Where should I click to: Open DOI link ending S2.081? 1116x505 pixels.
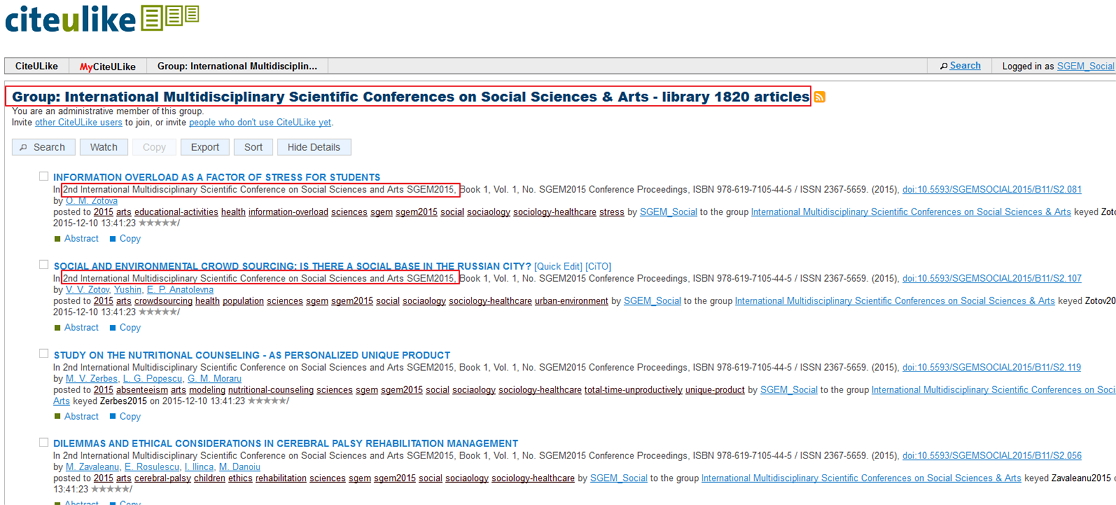991,190
